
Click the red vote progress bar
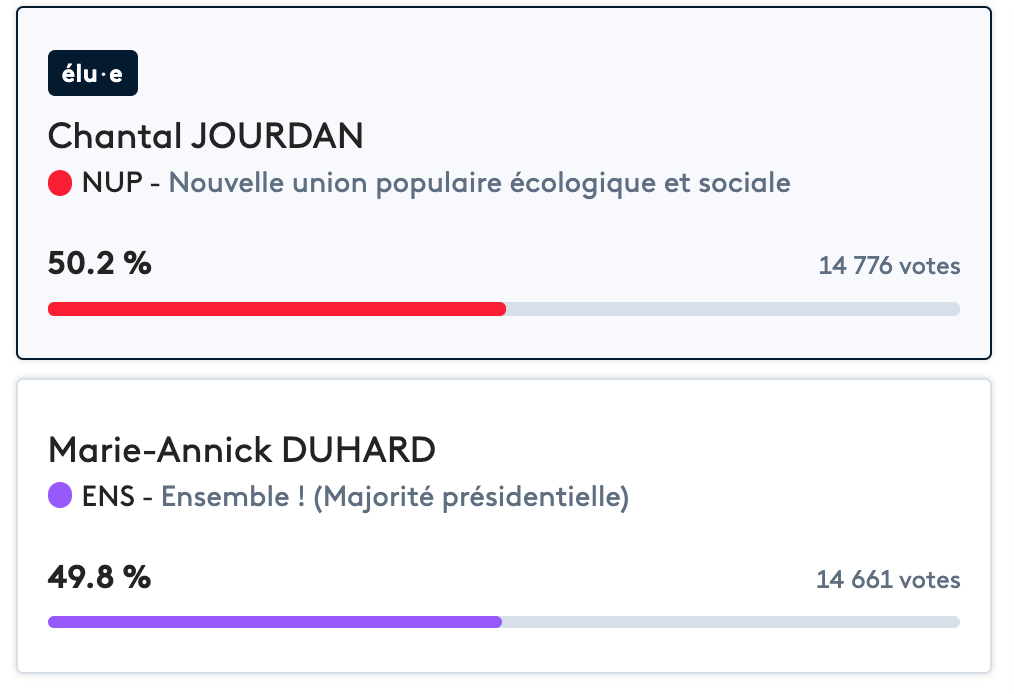click(277, 309)
